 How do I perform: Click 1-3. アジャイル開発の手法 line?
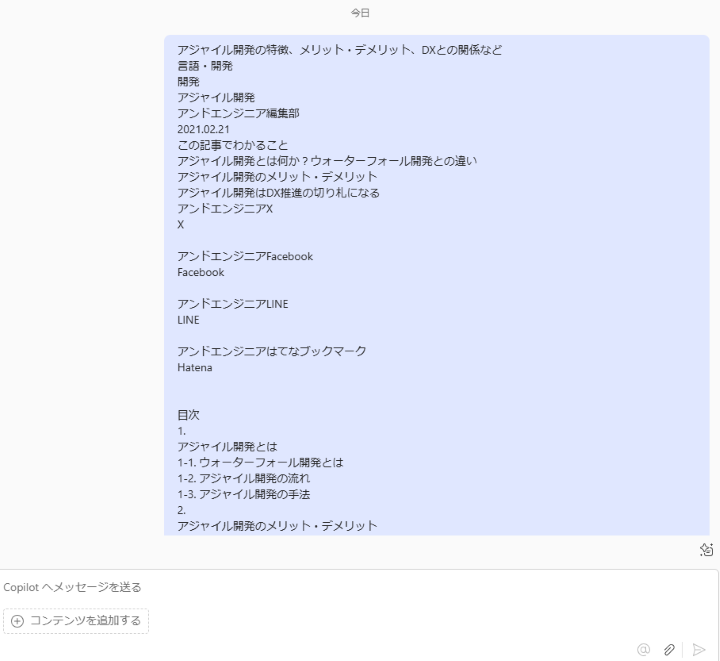click(244, 494)
